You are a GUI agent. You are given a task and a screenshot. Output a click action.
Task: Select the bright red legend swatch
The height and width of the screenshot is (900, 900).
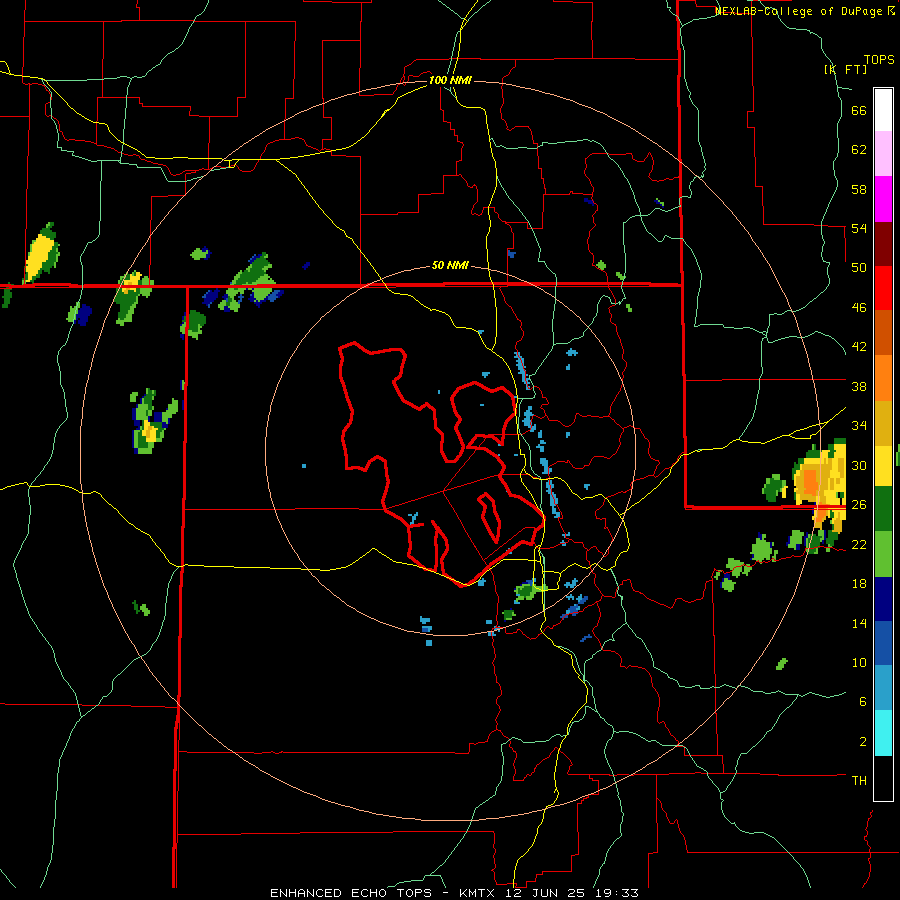pyautogui.click(x=883, y=288)
